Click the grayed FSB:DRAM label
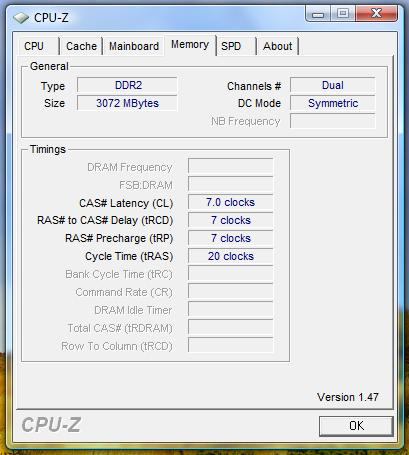 (146, 185)
